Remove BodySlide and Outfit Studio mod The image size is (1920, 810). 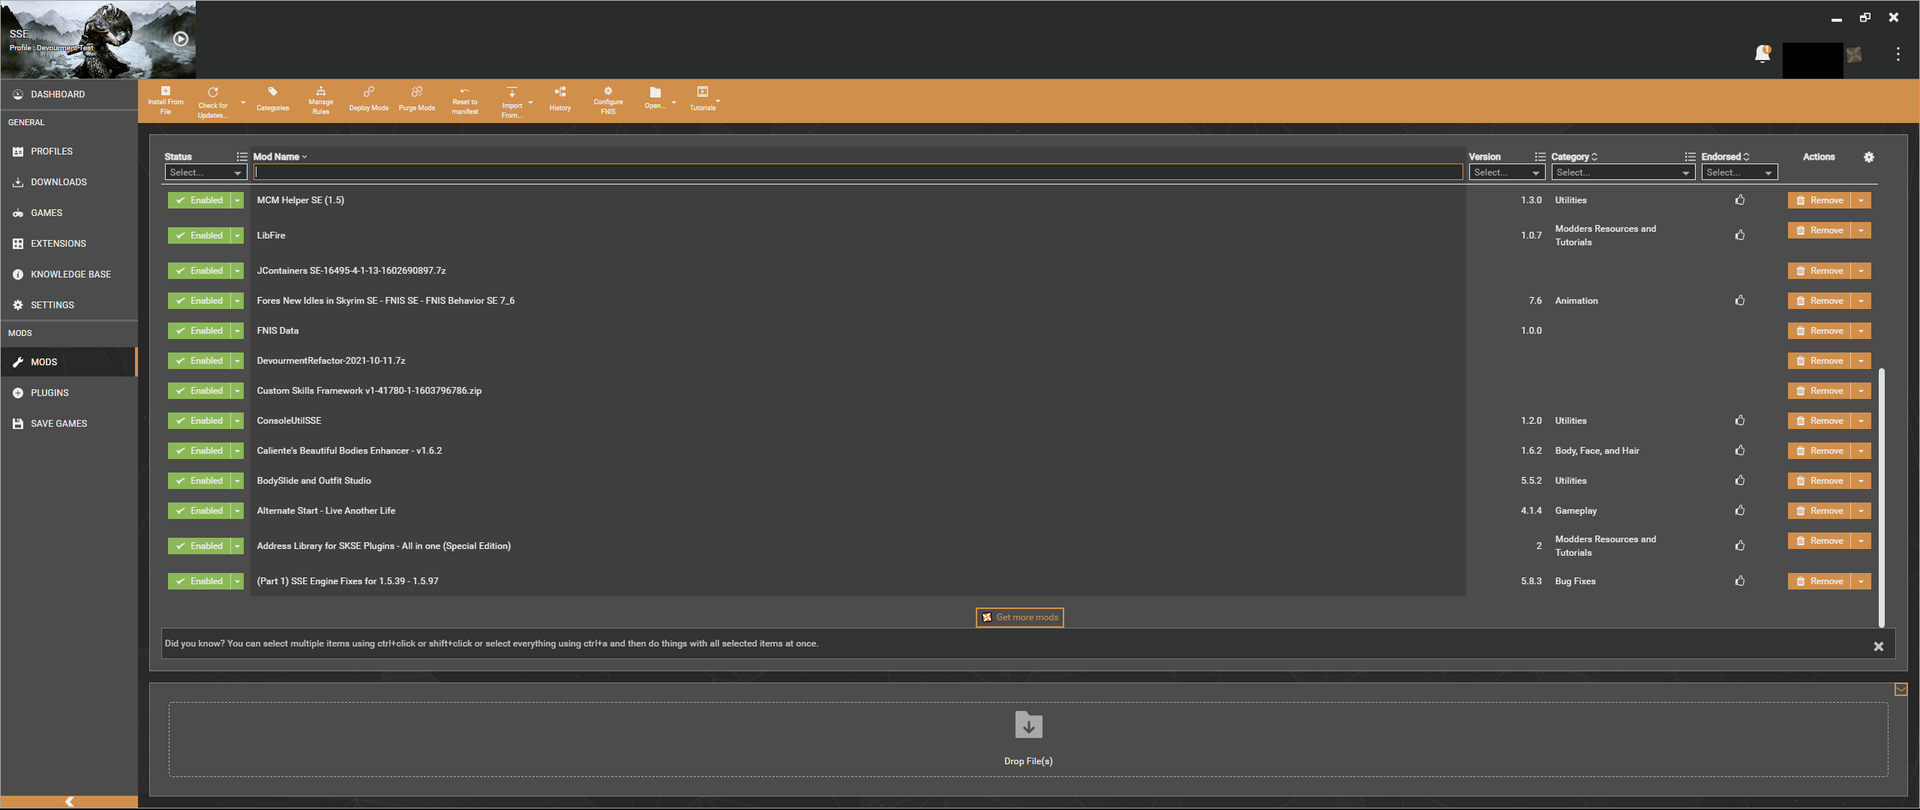point(1819,481)
